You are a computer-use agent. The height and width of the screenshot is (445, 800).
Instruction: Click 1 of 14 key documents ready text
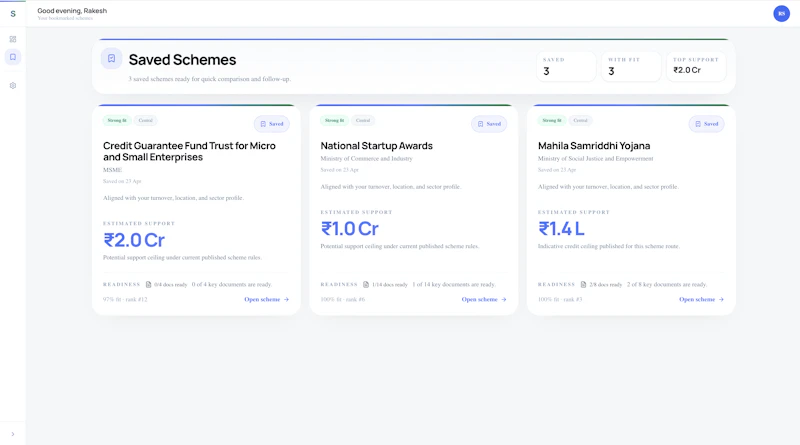point(454,285)
